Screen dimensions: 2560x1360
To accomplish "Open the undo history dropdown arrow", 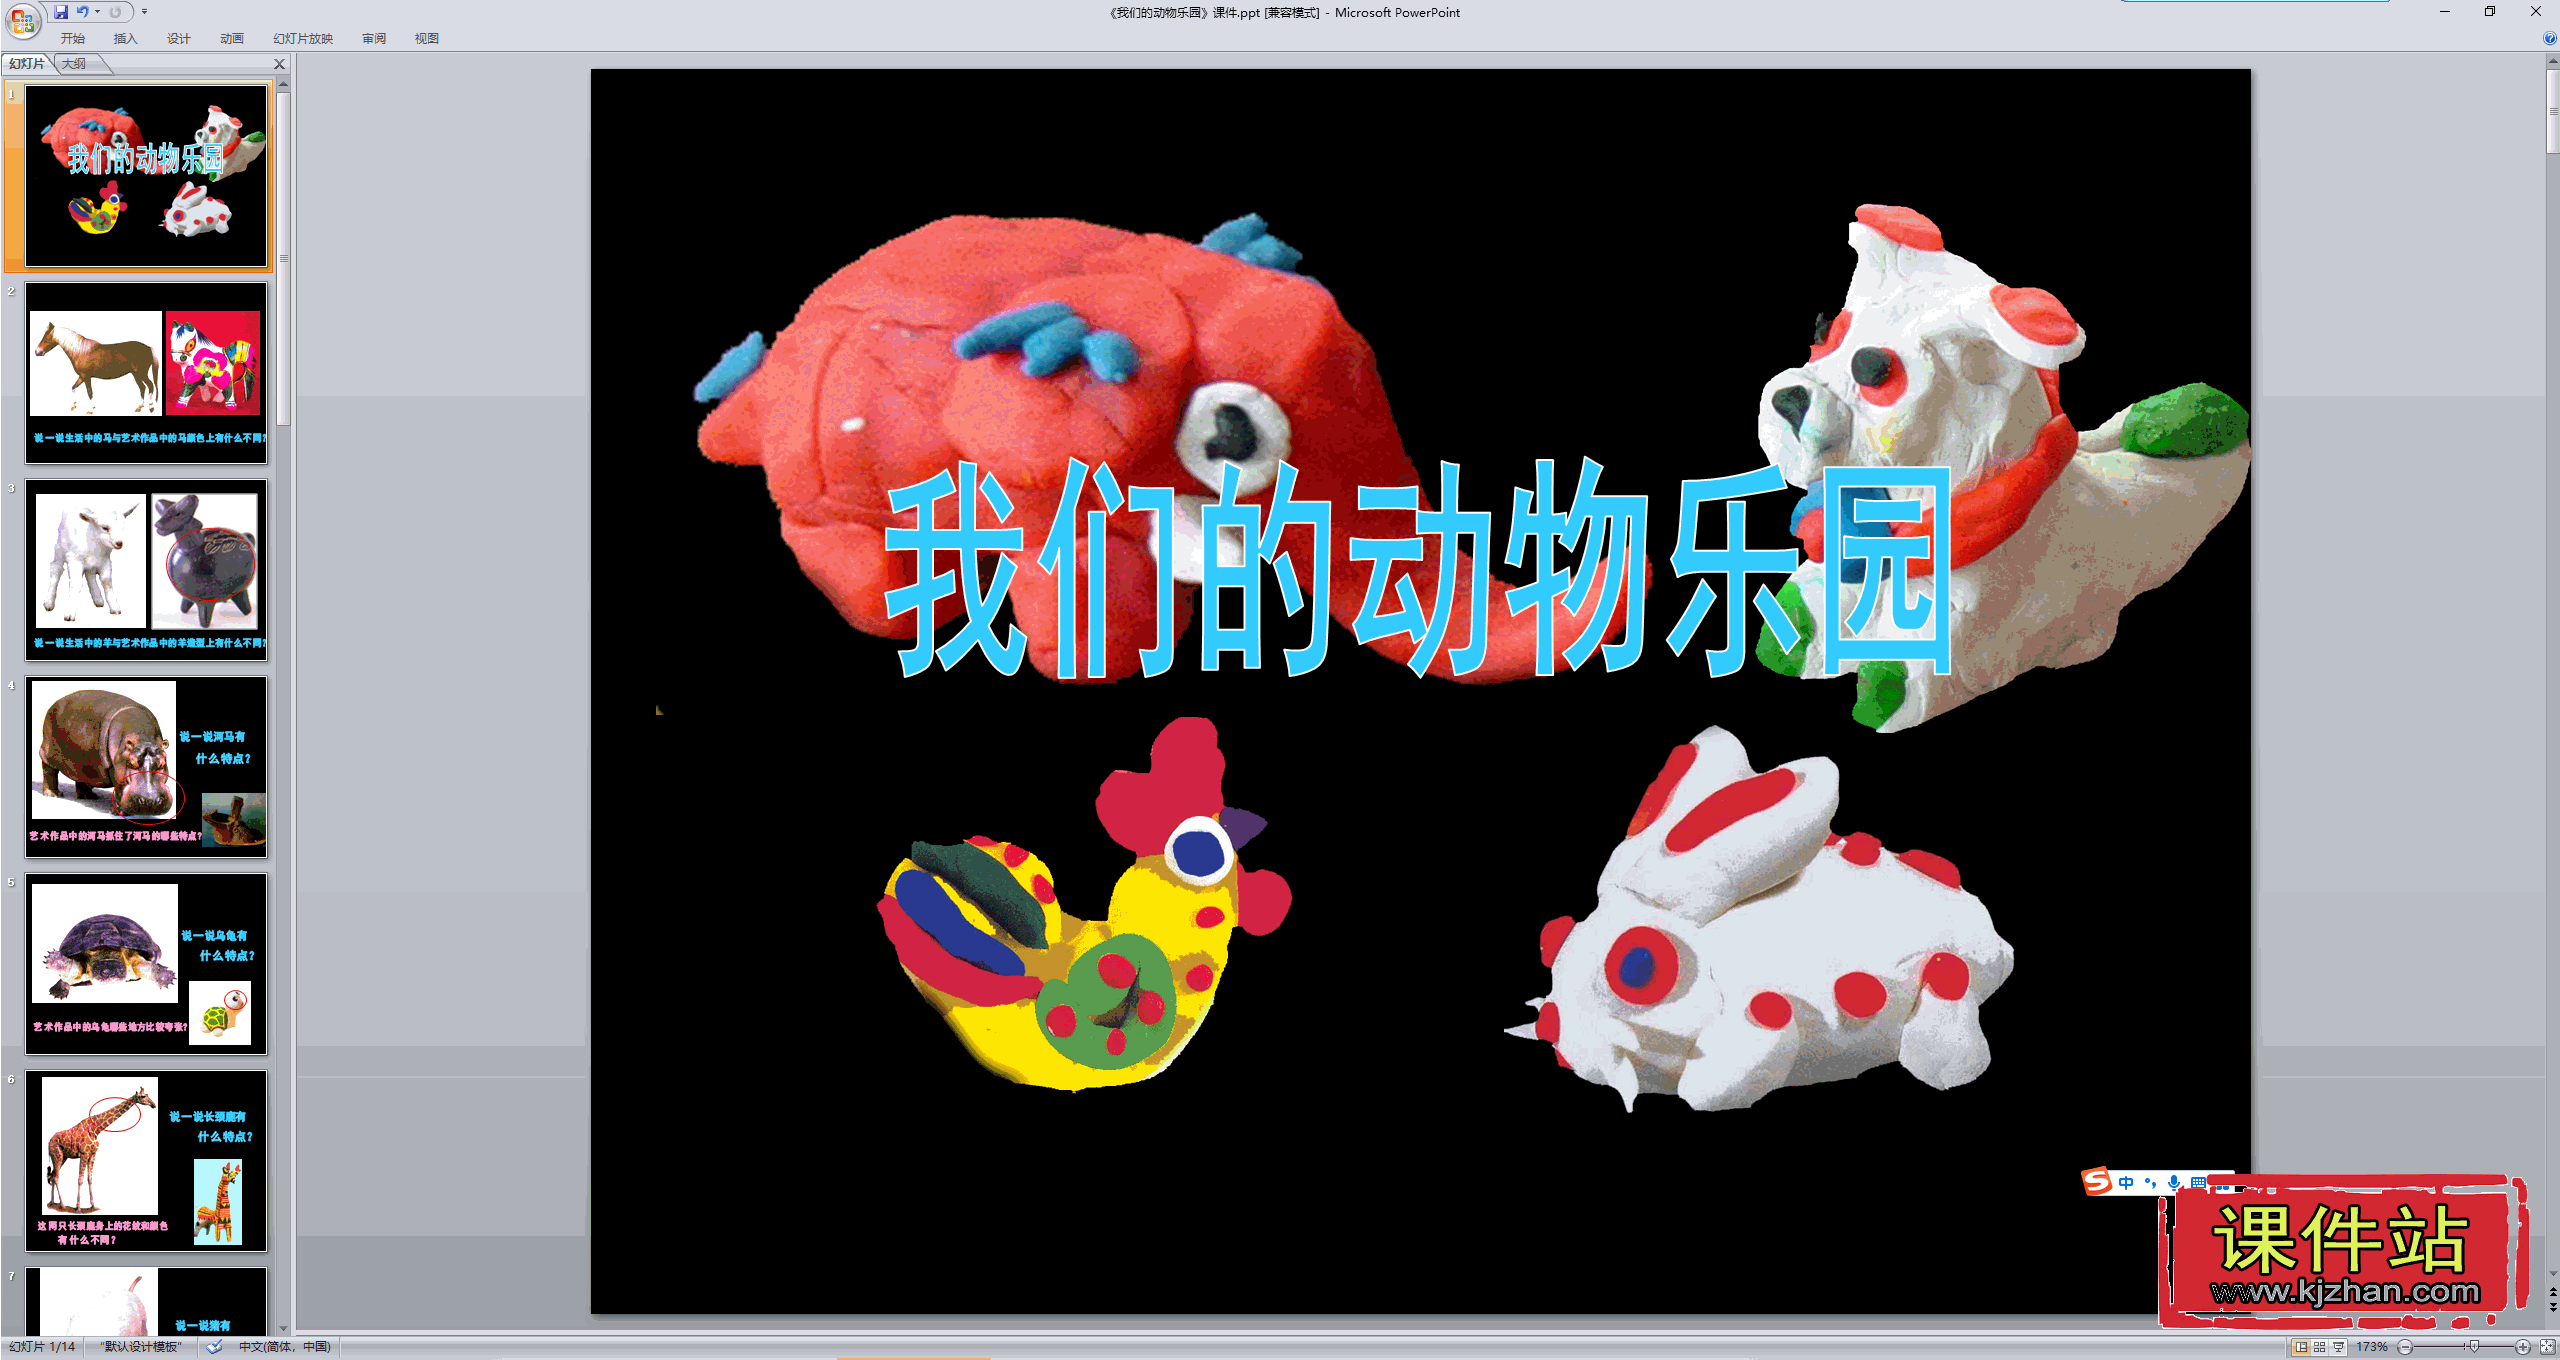I will click(x=97, y=12).
